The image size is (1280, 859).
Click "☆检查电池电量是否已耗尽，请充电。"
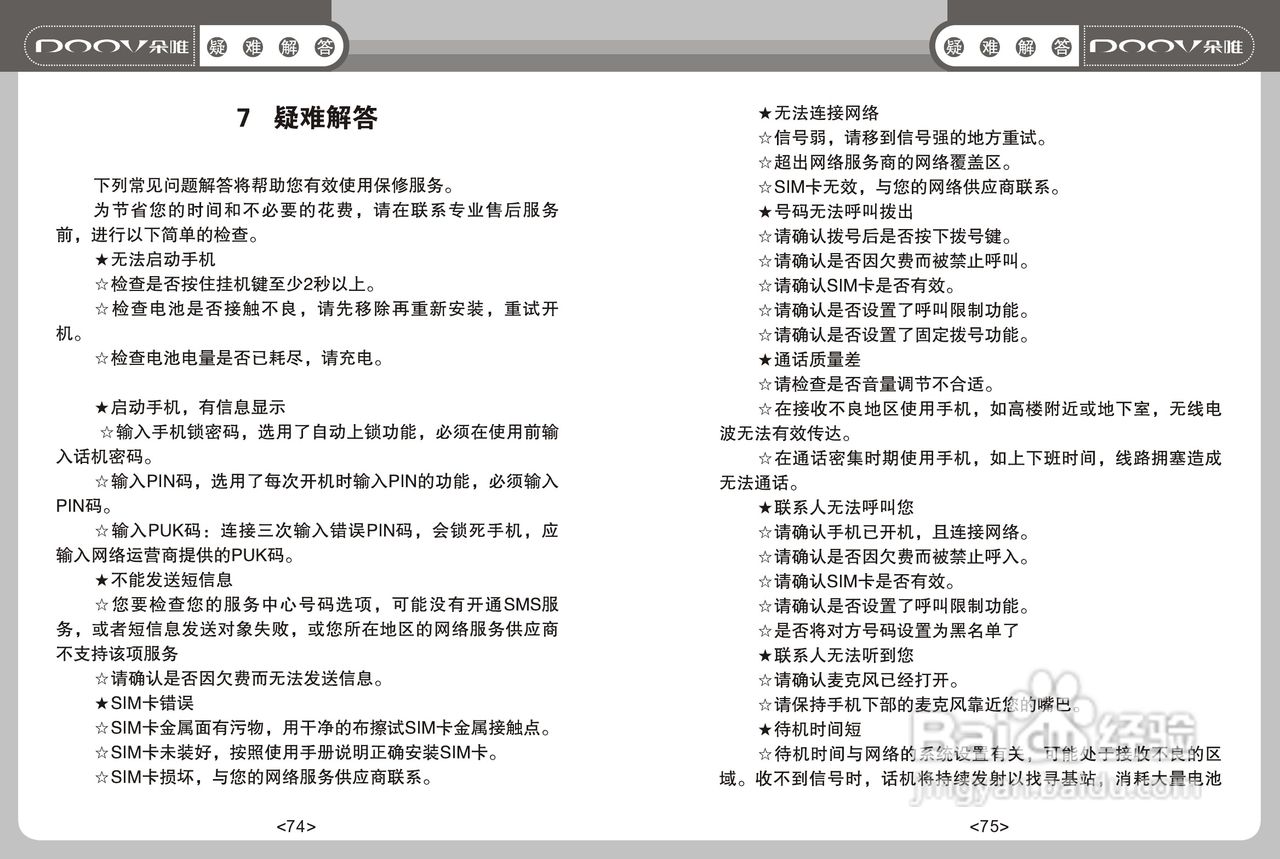pos(239,358)
